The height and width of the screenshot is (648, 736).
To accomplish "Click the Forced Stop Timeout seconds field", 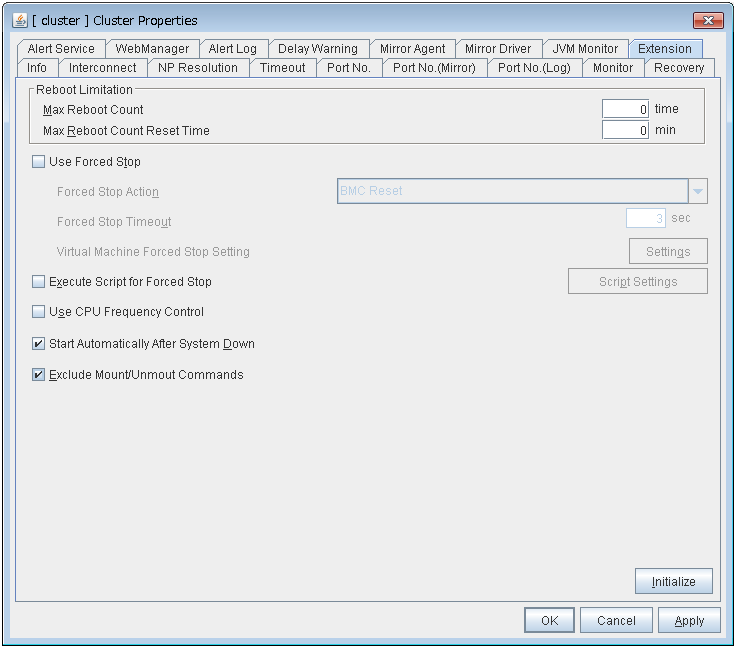I will (646, 219).
